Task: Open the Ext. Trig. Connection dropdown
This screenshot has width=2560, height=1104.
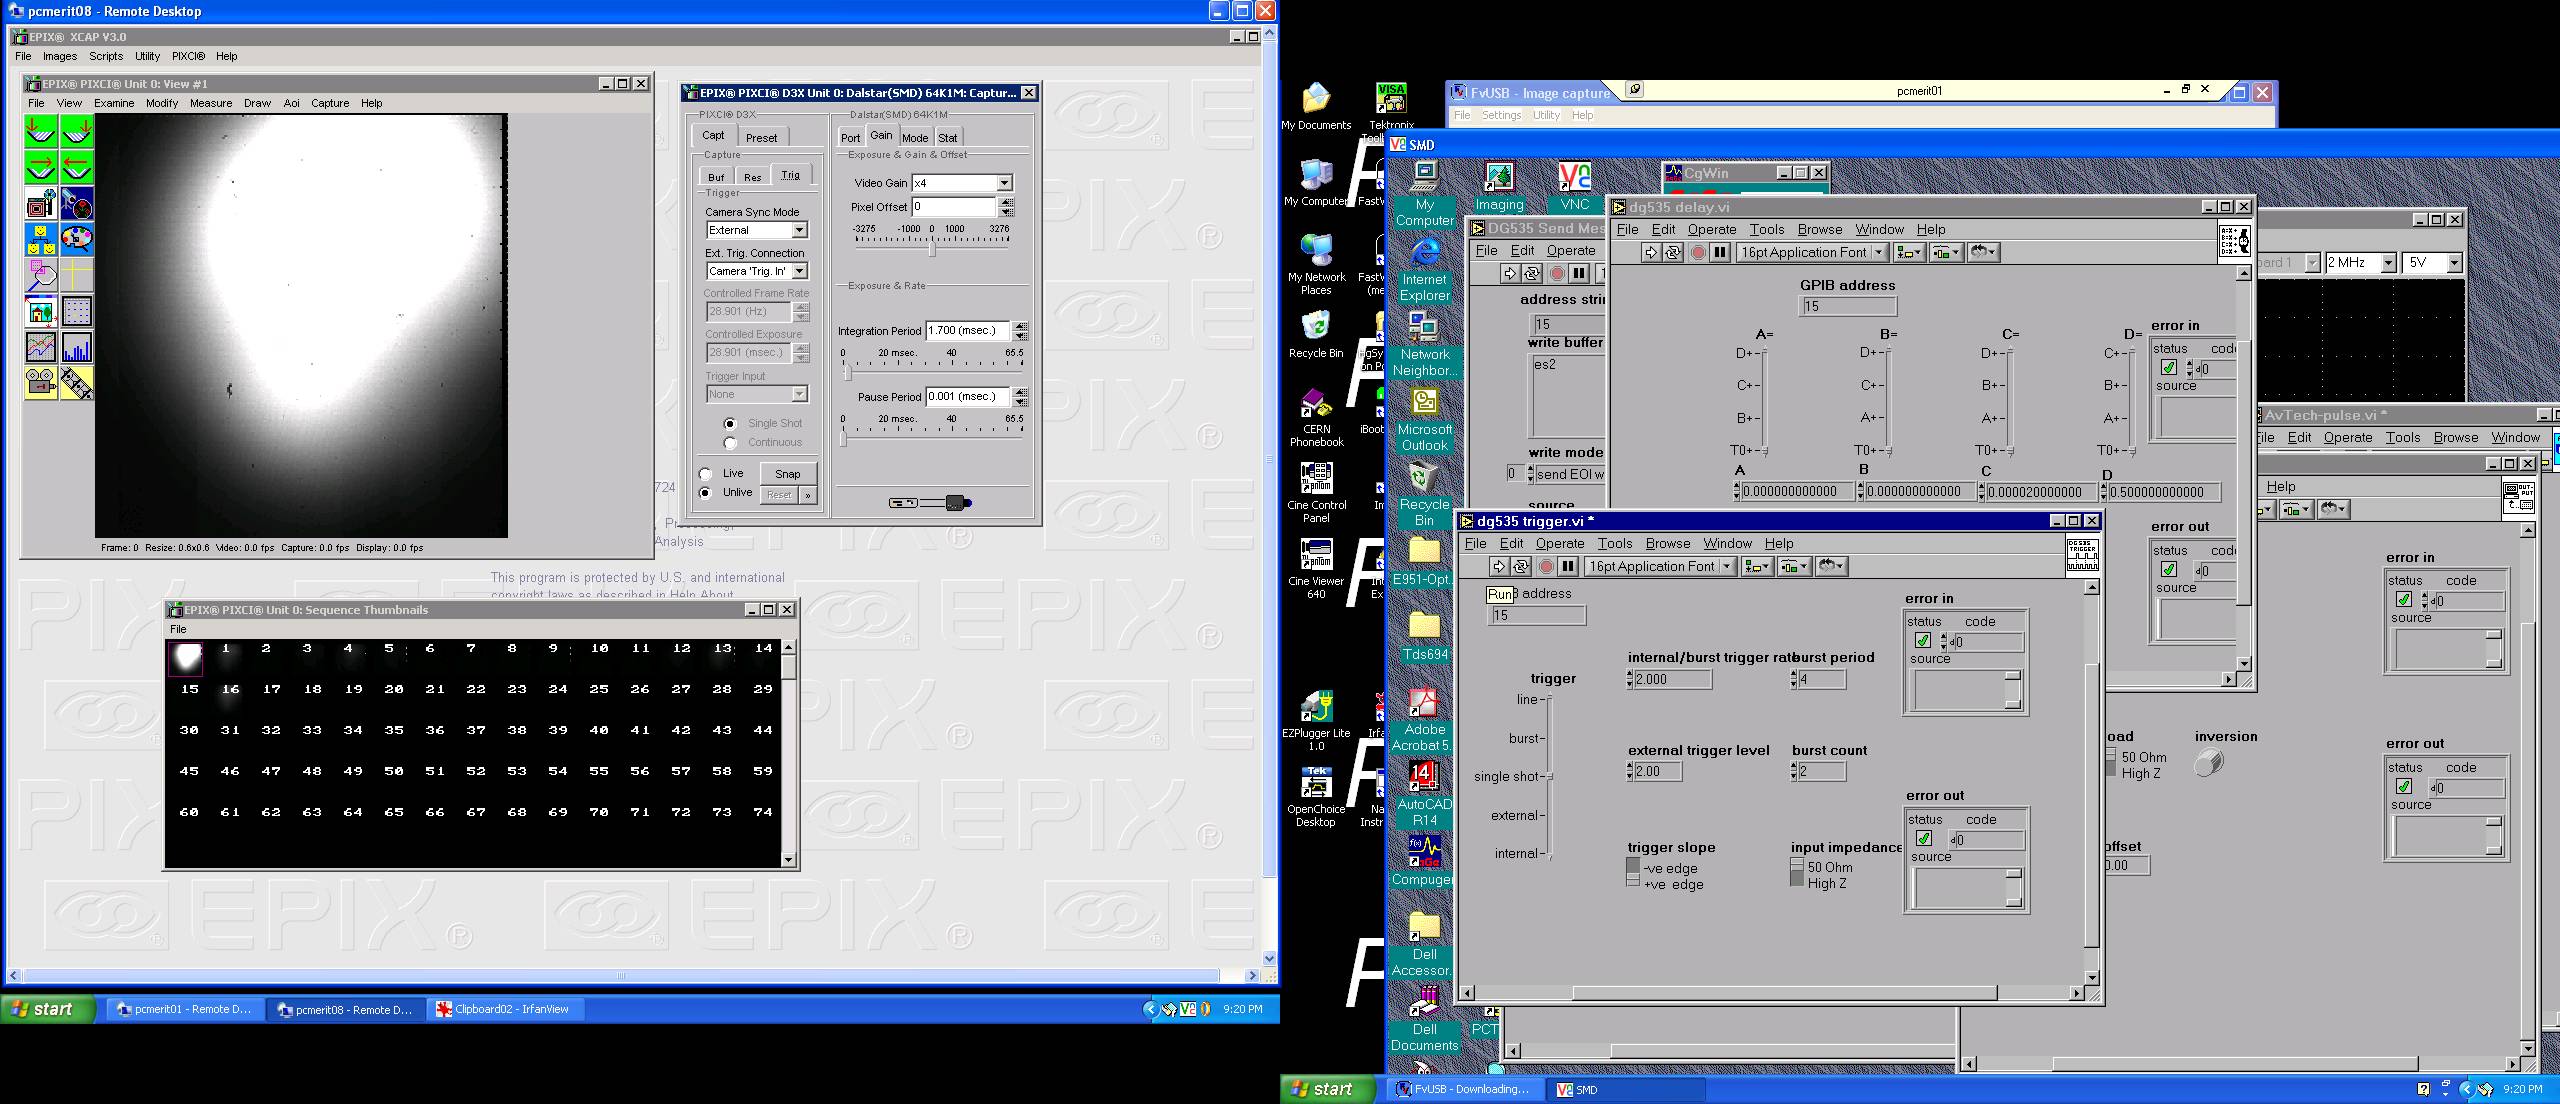Action: [x=799, y=271]
